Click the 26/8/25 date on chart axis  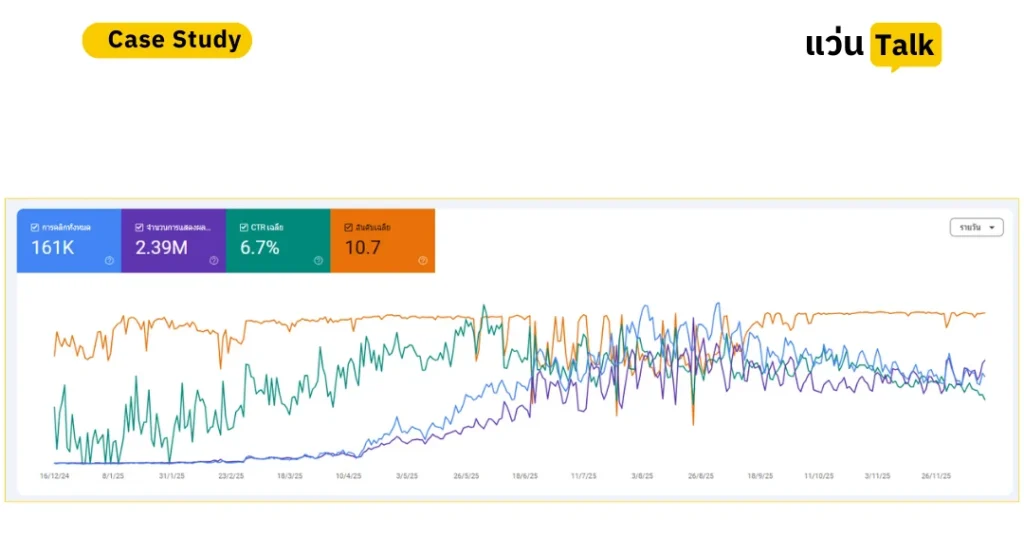(701, 476)
